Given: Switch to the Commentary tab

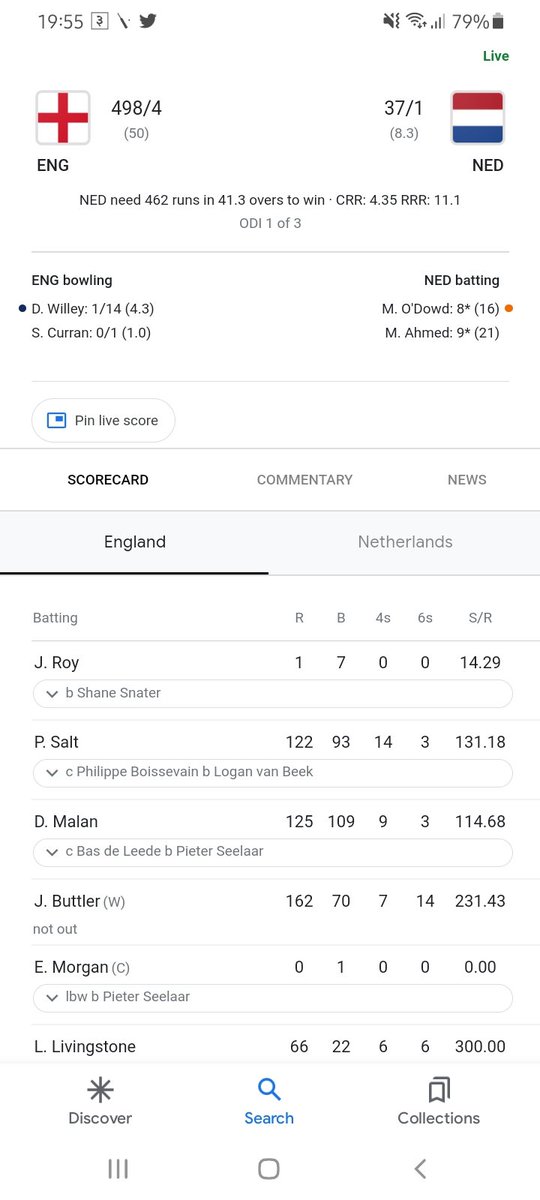Looking at the screenshot, I should [305, 480].
